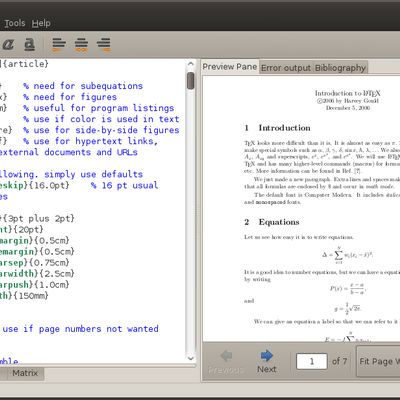Image resolution: width=400 pixels, height=400 pixels.
Task: Click the editor scroll up arrow
Action: tap(191, 64)
